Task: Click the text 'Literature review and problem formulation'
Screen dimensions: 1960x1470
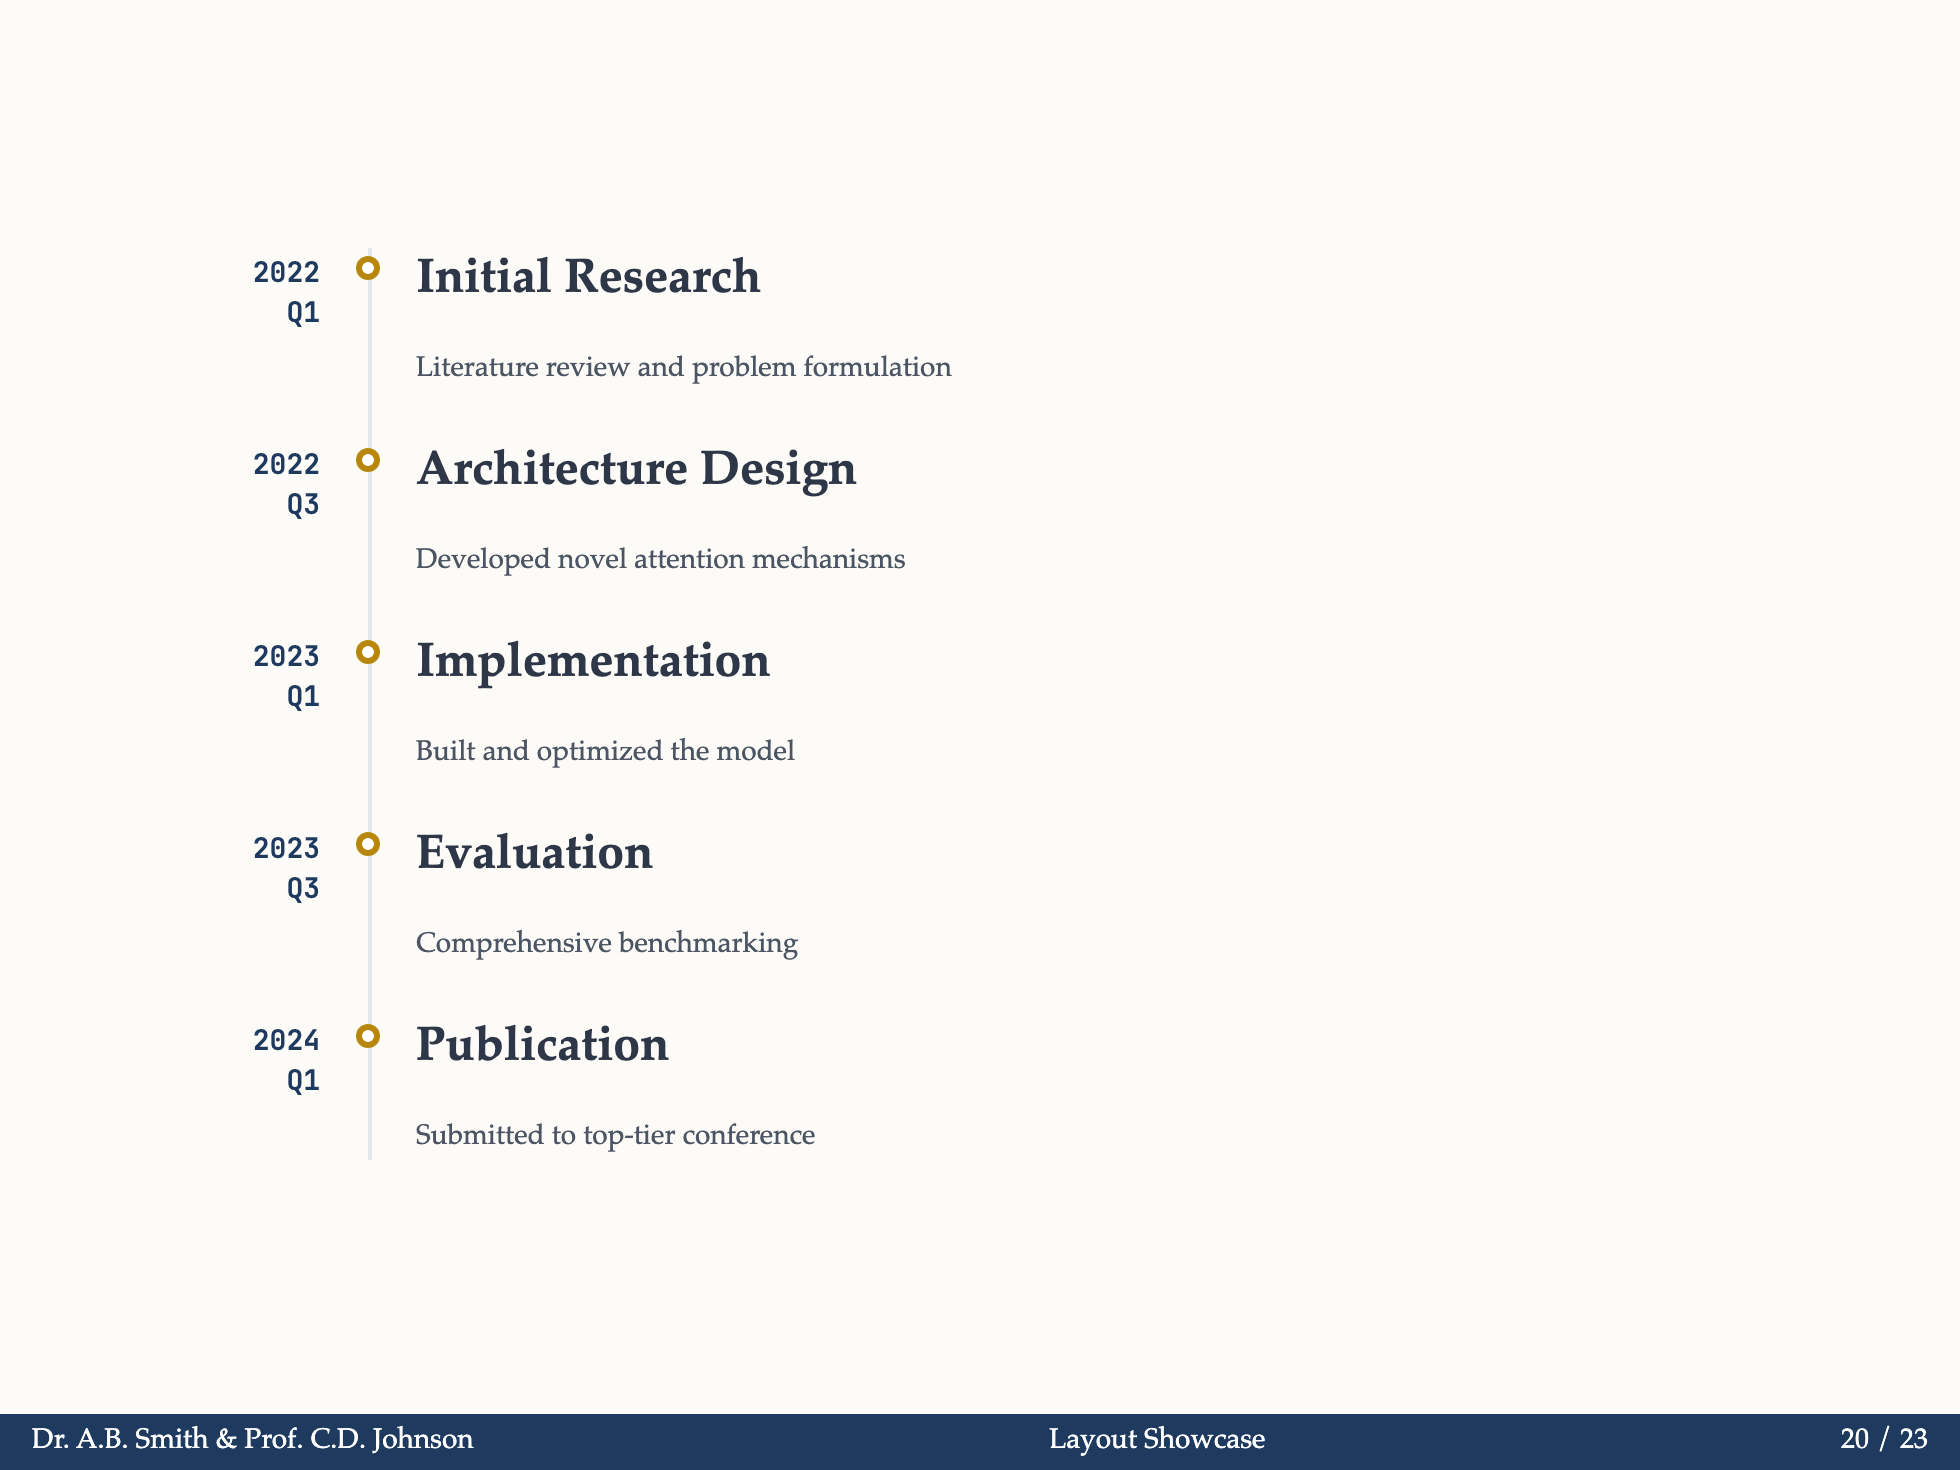Action: [x=683, y=367]
